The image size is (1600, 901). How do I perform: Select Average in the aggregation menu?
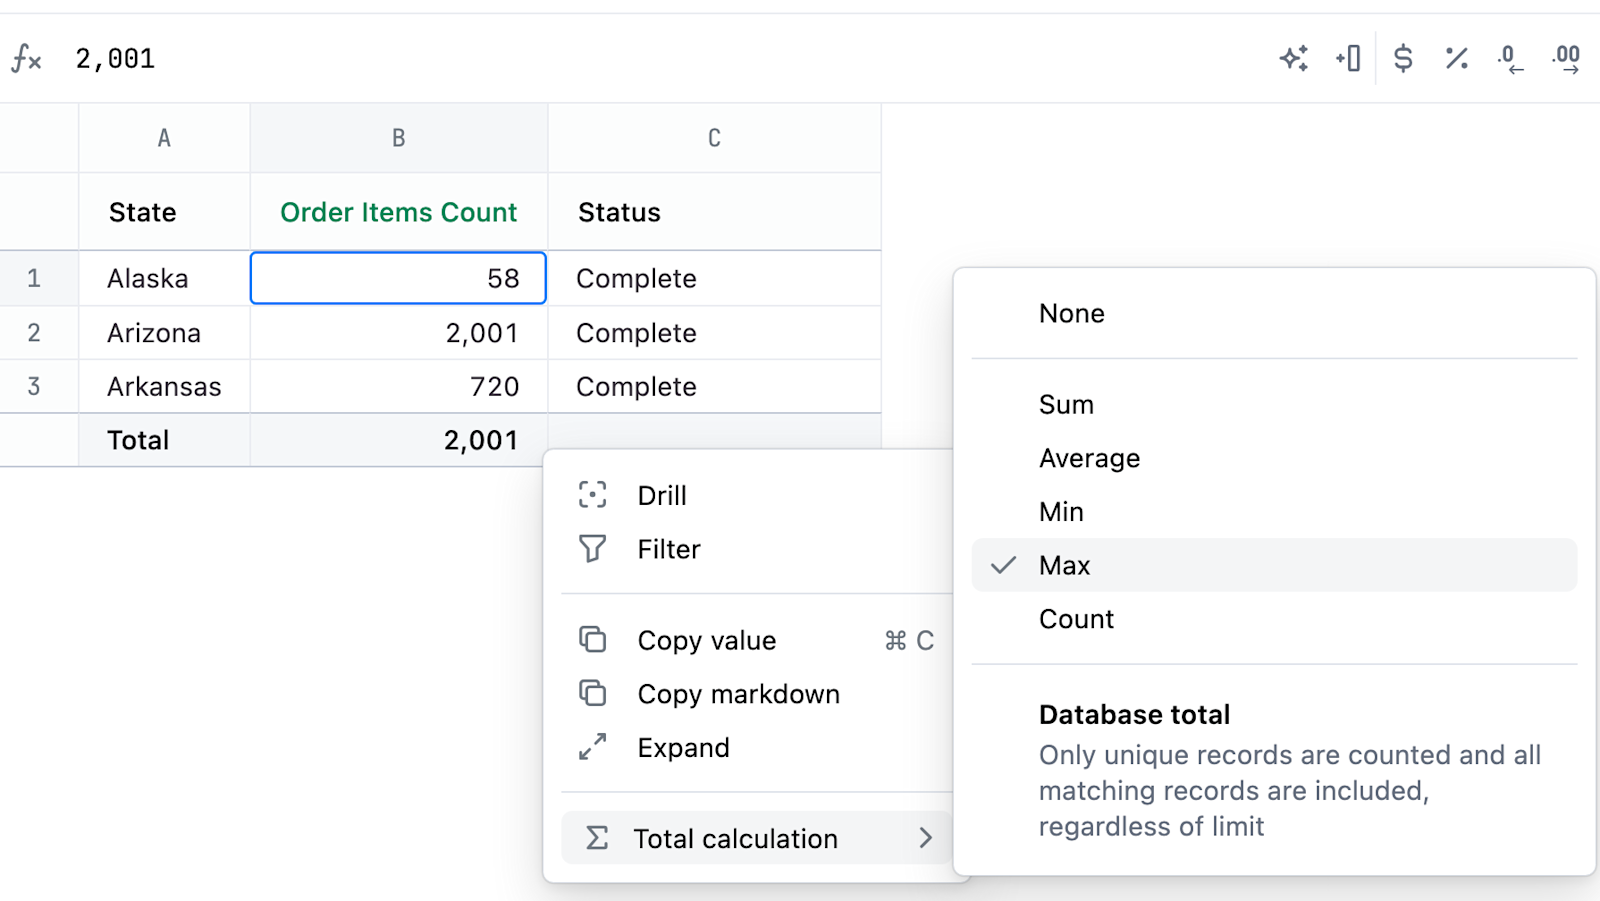pyautogui.click(x=1089, y=457)
